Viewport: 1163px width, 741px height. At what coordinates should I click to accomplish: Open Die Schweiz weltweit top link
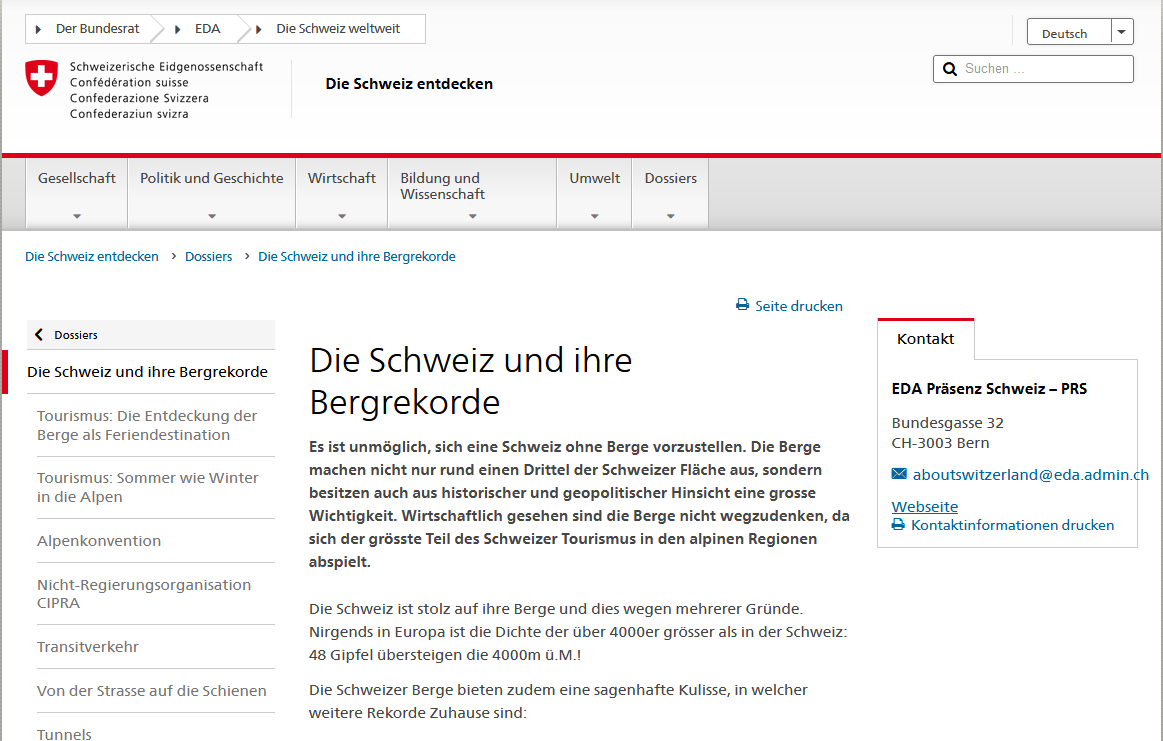tap(337, 29)
